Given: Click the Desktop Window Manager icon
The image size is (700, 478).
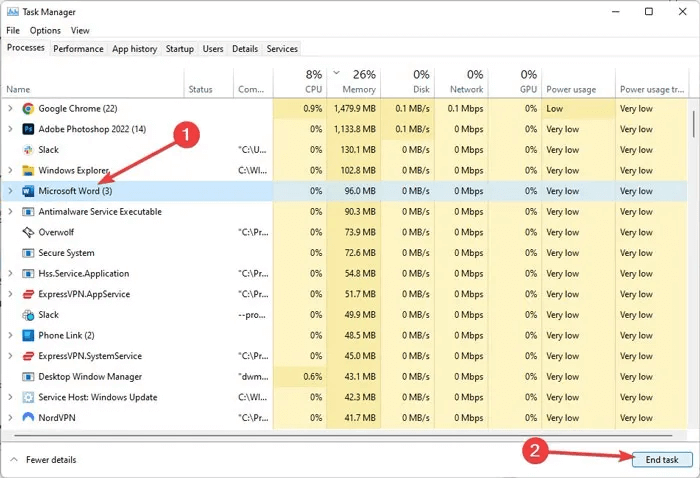Looking at the screenshot, I should click(x=28, y=377).
